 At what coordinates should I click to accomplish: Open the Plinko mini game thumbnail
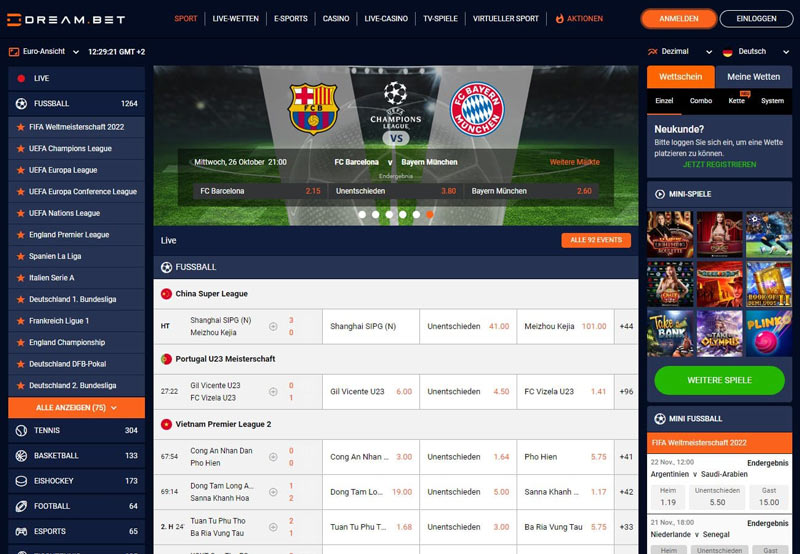pyautogui.click(x=769, y=333)
